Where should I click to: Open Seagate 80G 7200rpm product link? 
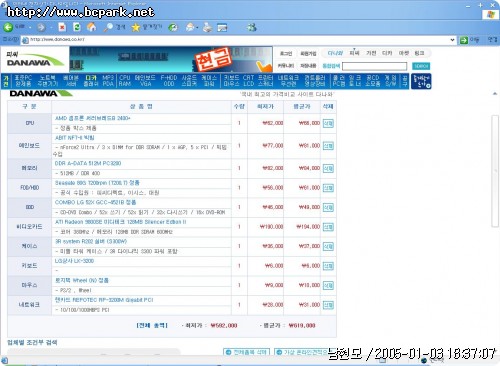click(97, 183)
